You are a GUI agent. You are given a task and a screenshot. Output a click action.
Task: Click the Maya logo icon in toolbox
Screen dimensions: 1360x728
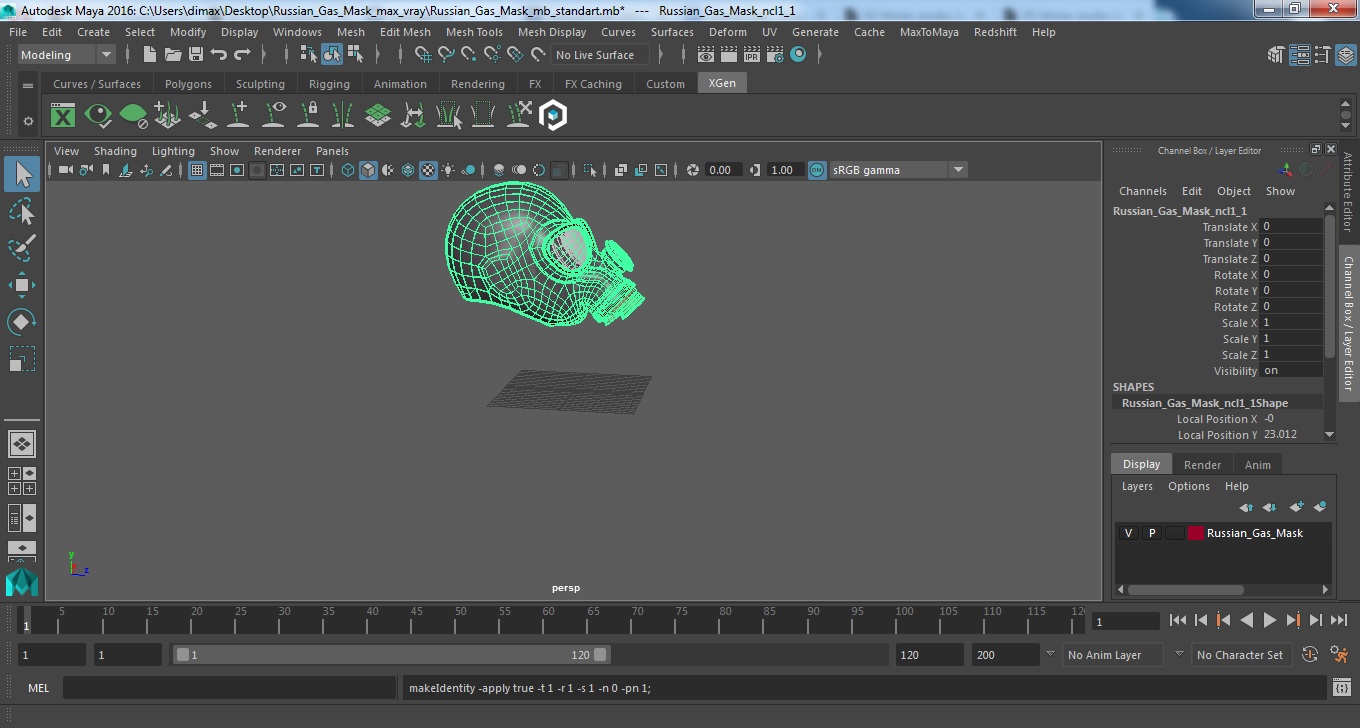click(22, 581)
